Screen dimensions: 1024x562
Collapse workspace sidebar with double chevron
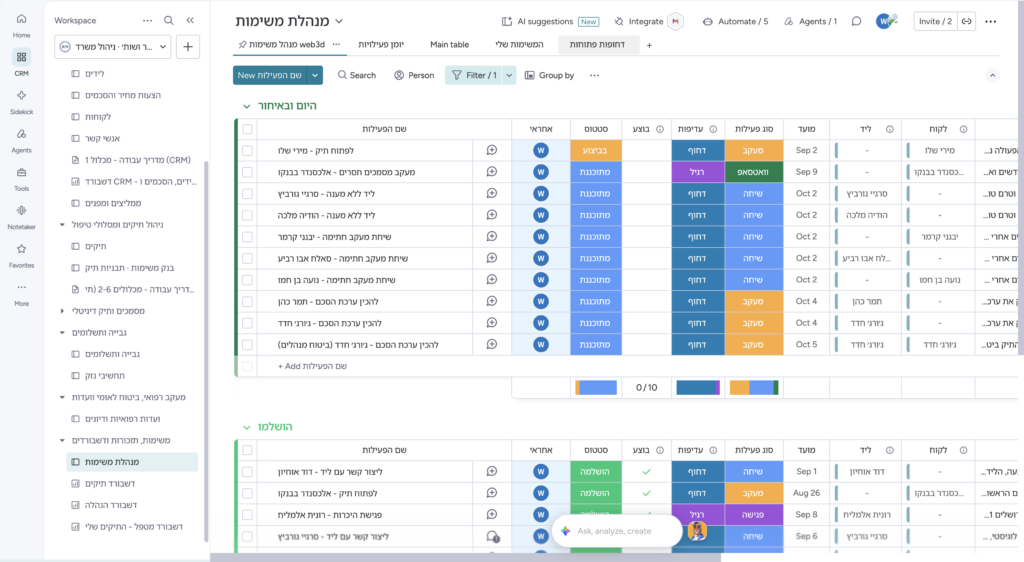click(190, 20)
